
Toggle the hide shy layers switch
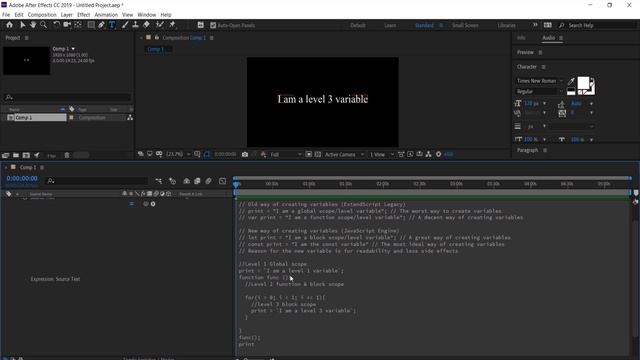coord(187,181)
